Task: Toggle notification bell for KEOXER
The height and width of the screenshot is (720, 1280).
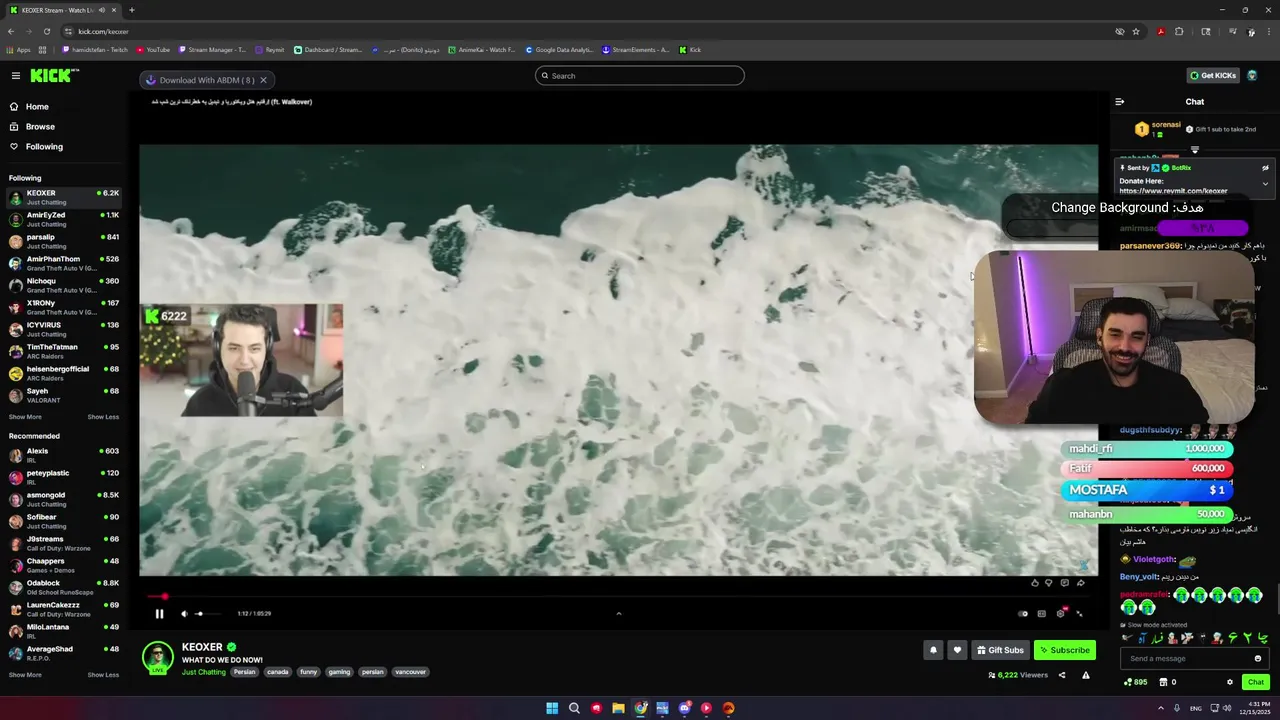Action: pos(933,650)
